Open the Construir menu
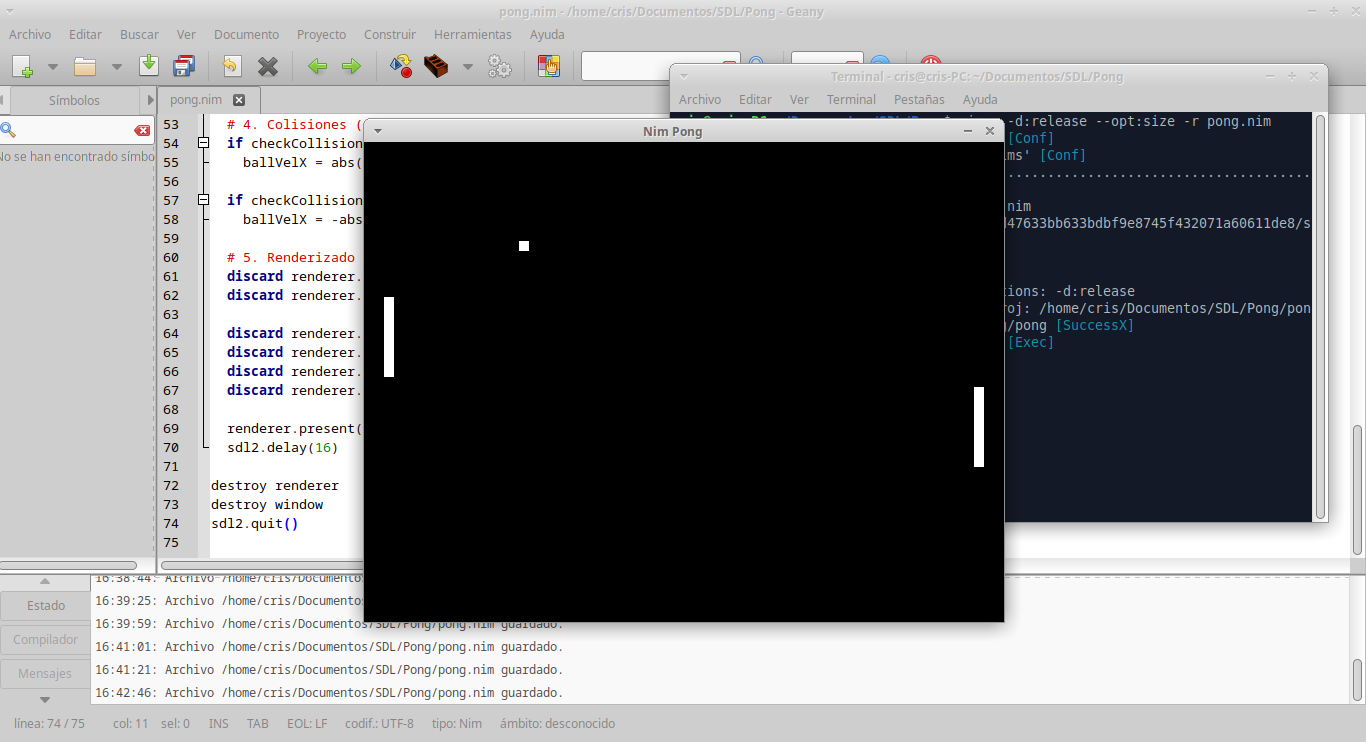1366x742 pixels. (390, 34)
